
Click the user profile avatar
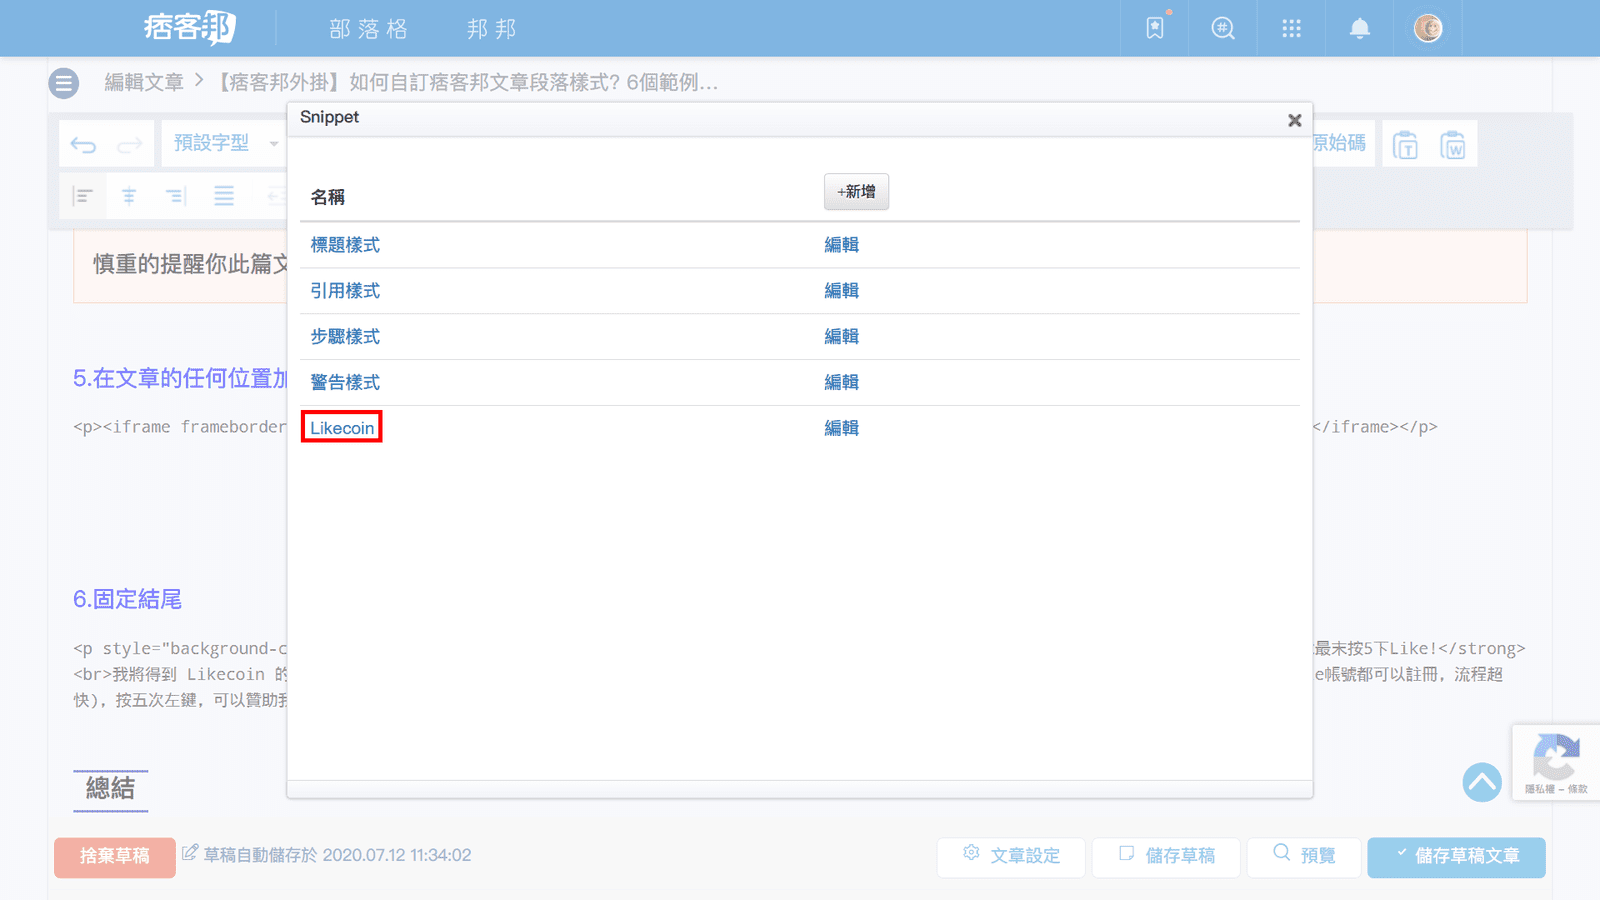pos(1428,28)
